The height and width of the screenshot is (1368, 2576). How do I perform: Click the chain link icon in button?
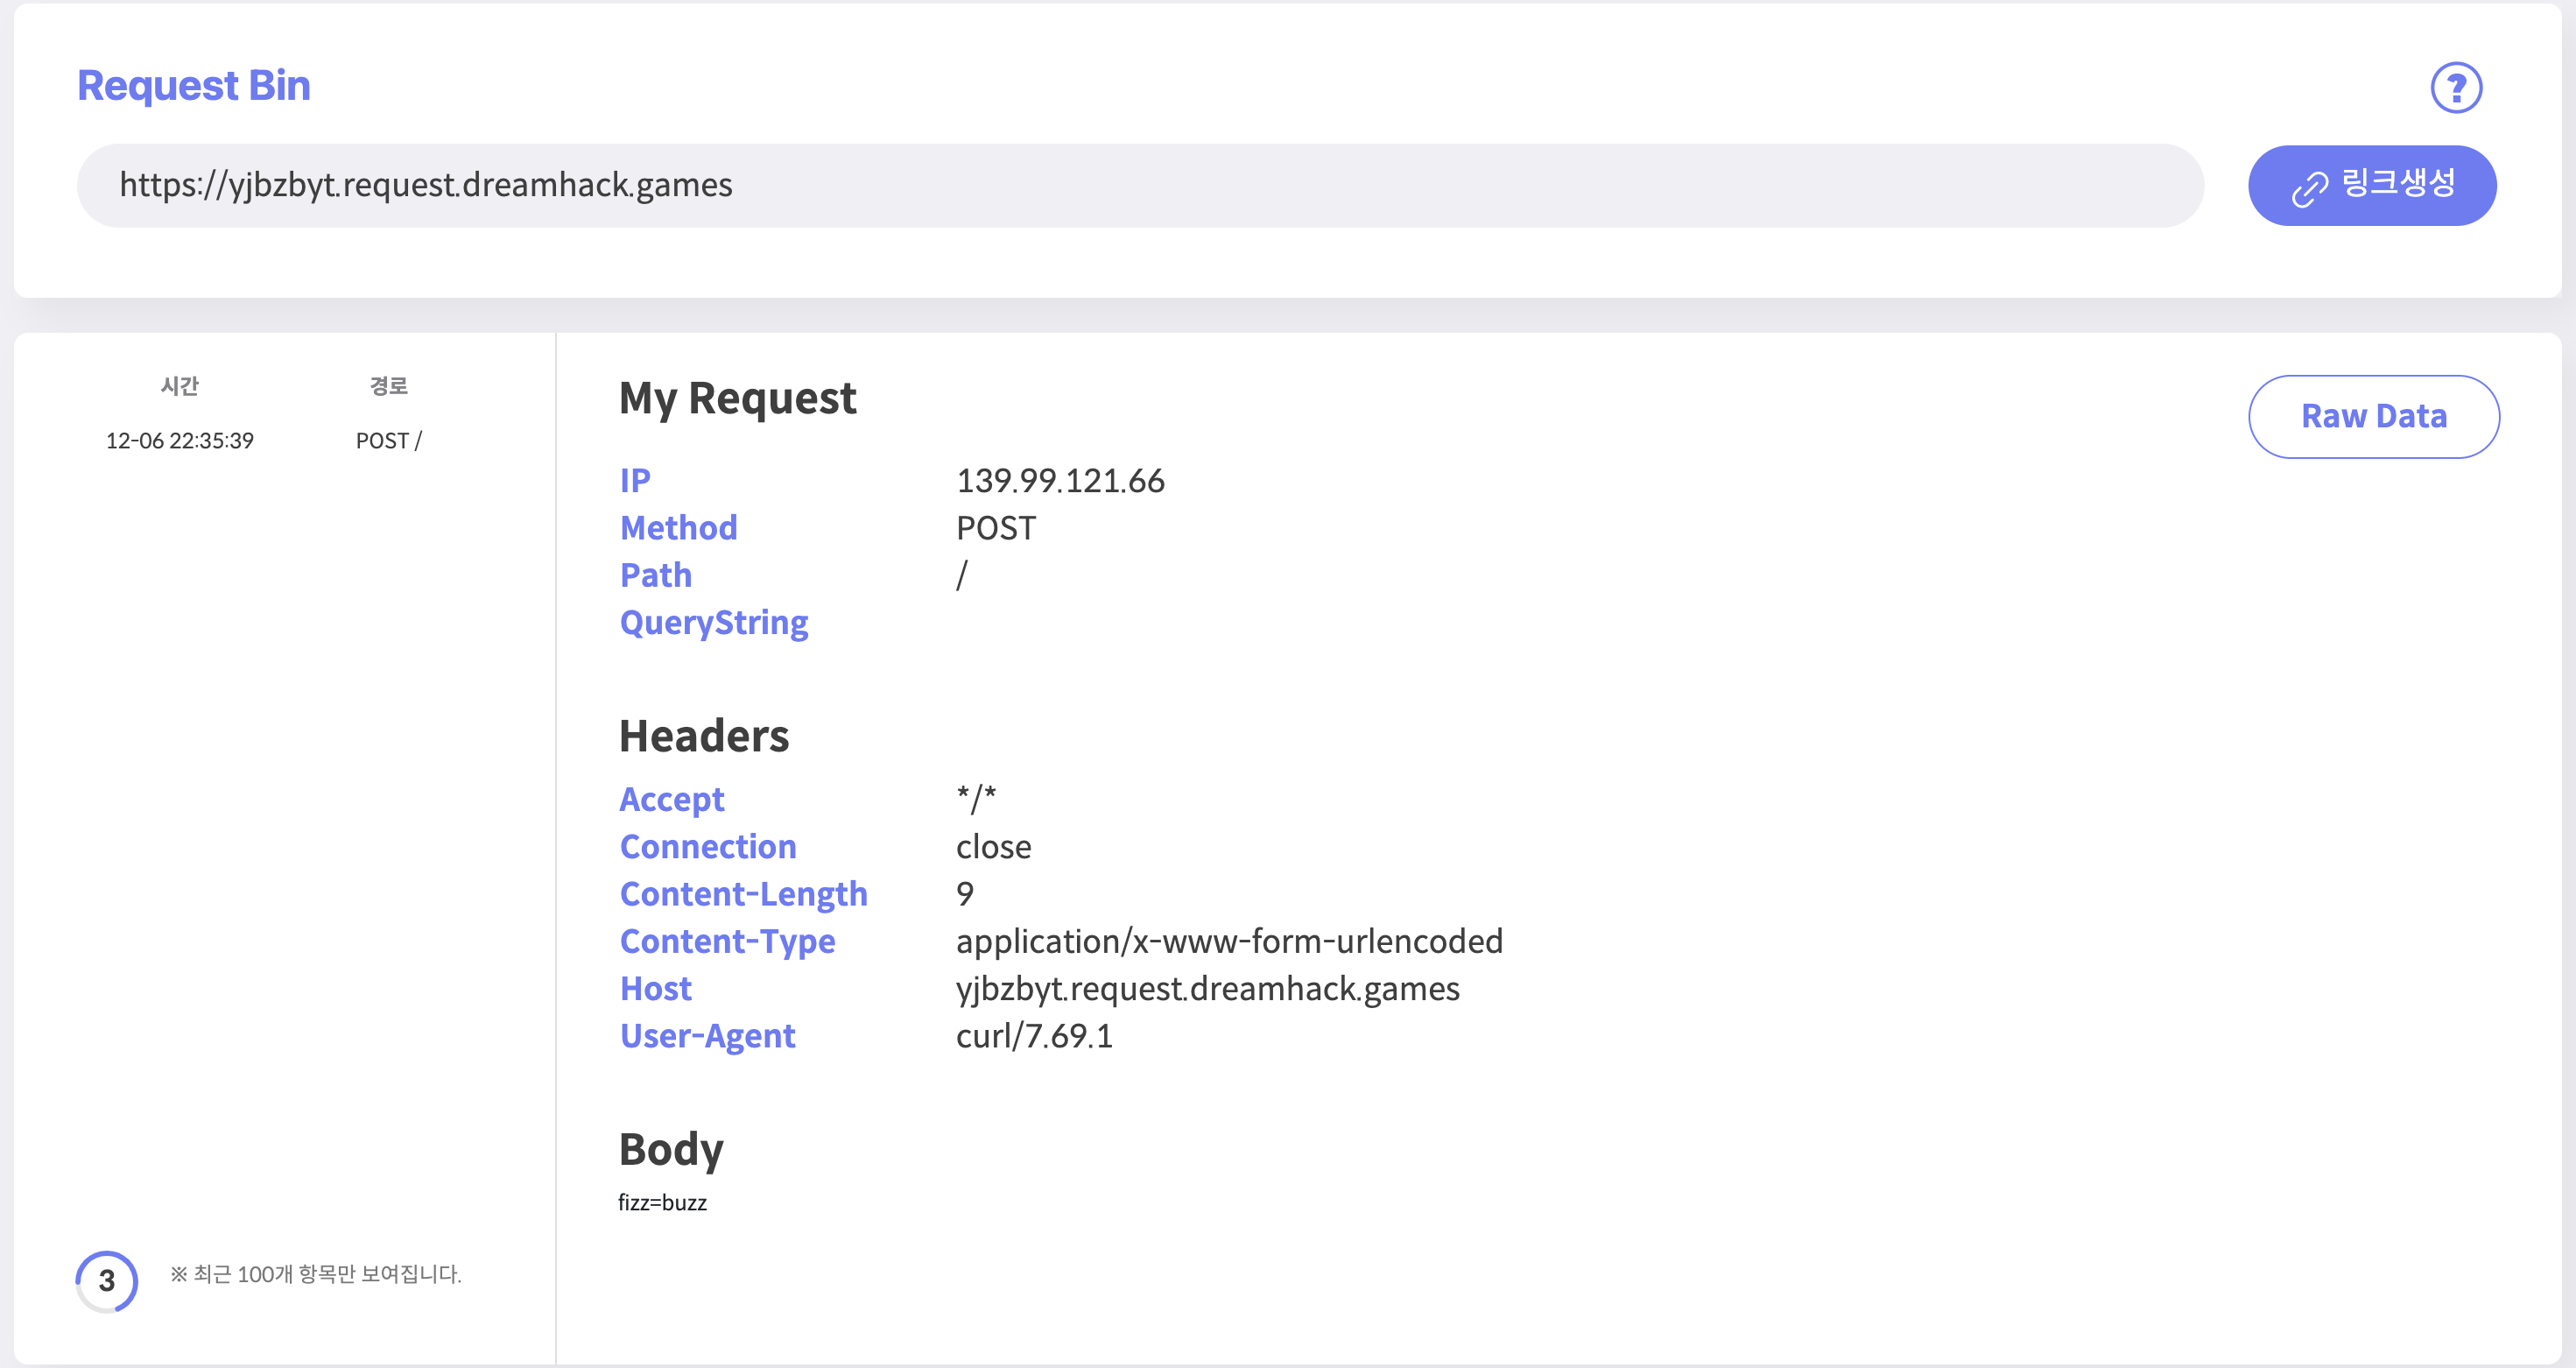pos(2309,188)
